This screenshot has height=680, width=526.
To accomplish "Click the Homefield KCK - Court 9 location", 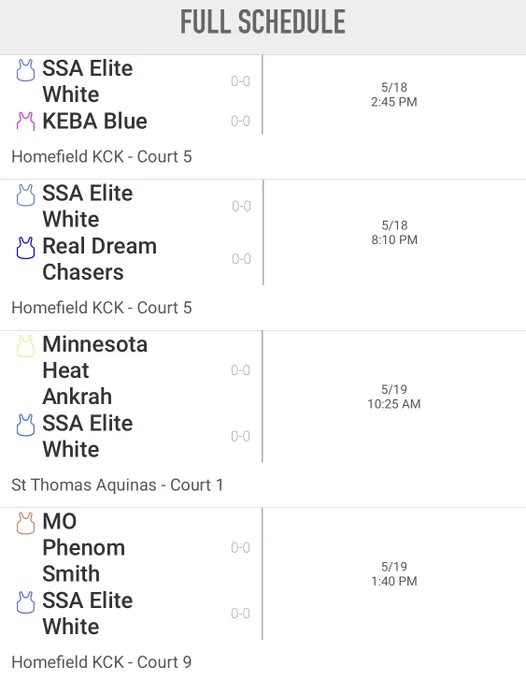I will click(101, 662).
